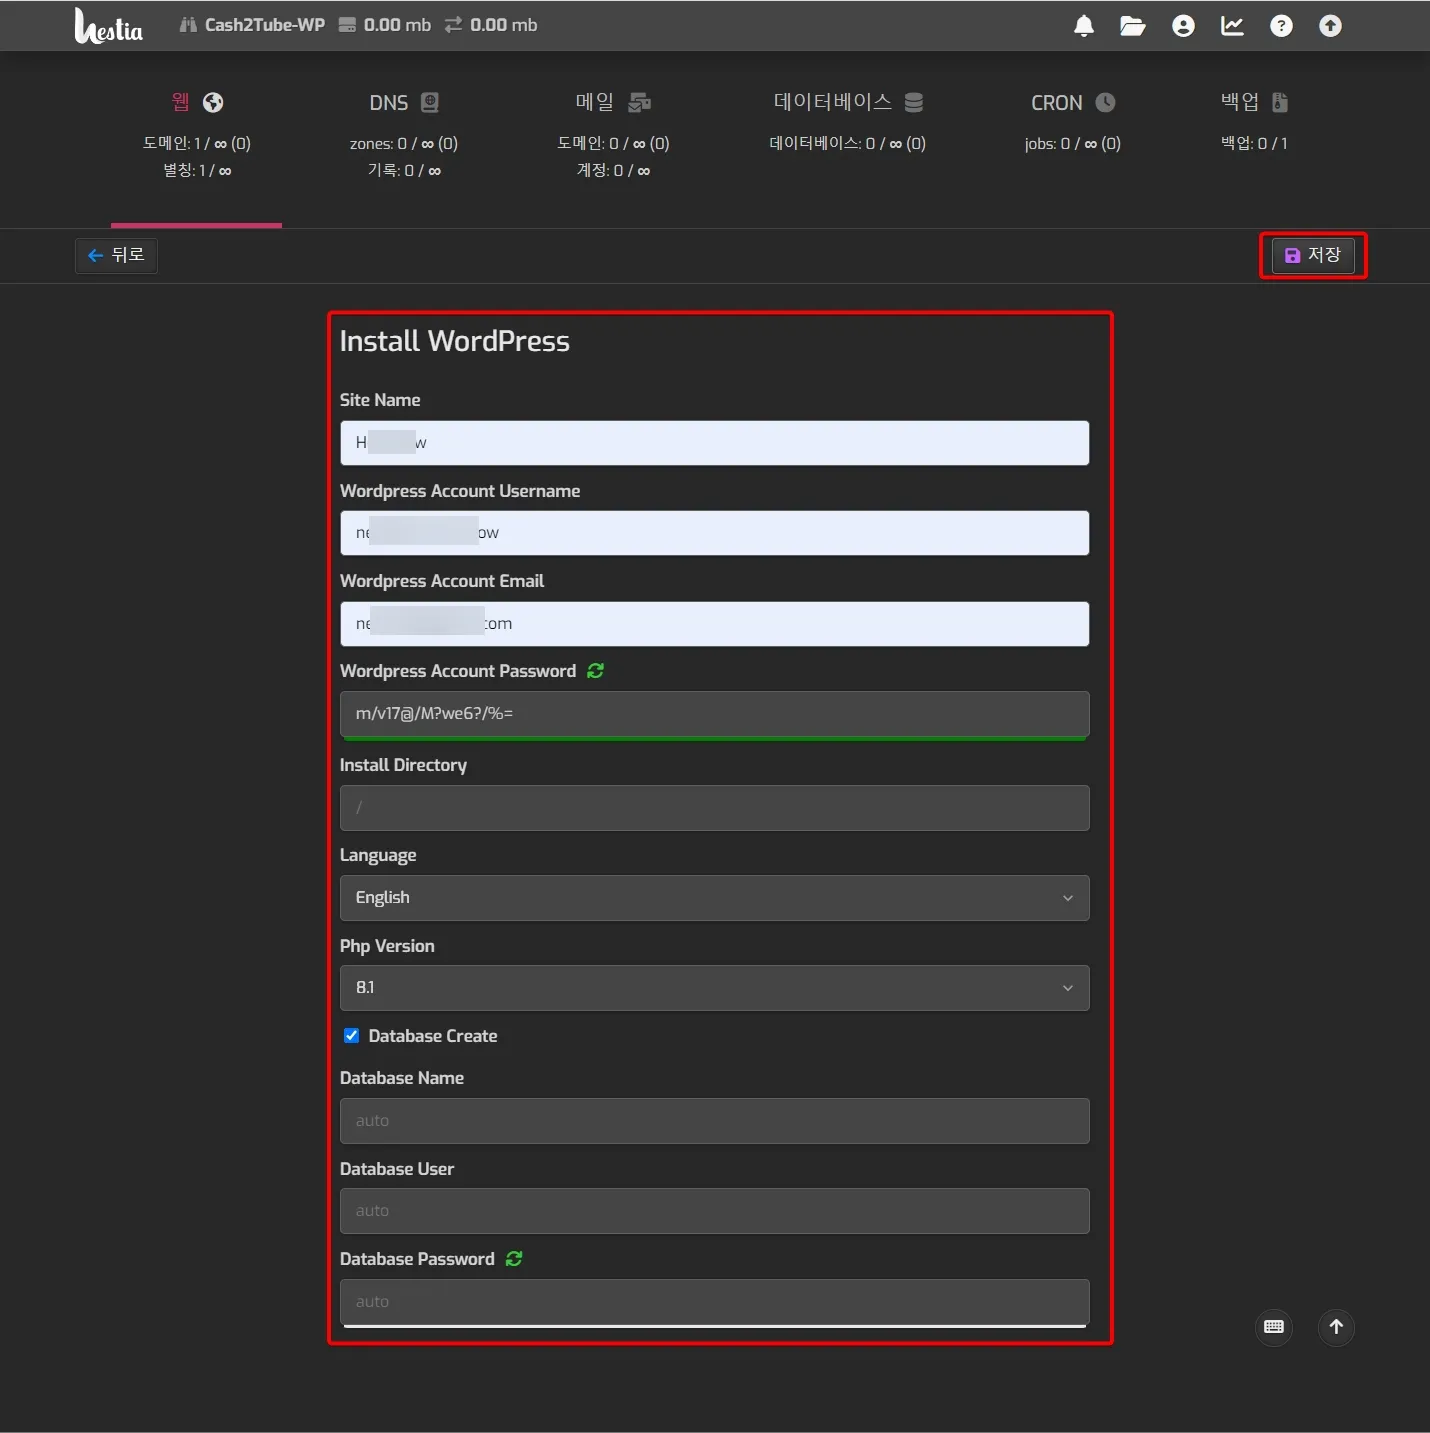The height and width of the screenshot is (1433, 1430).
Task: Open the help question mark icon
Action: point(1281,26)
